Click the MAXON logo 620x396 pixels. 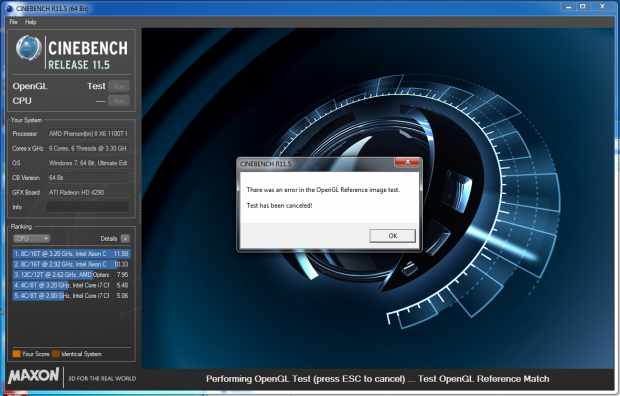[x=34, y=375]
